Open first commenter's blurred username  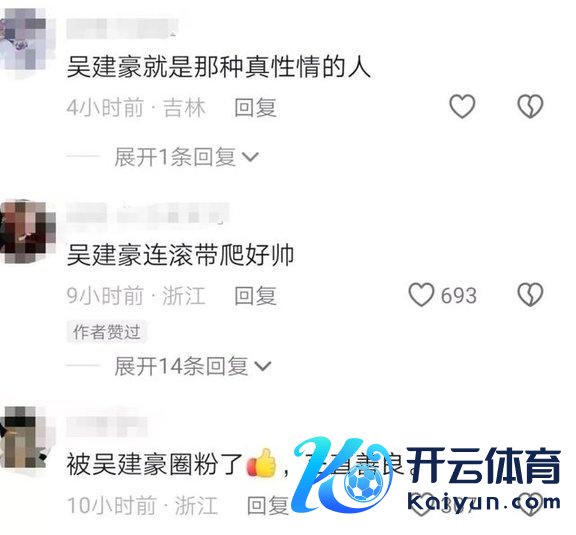[121, 28]
